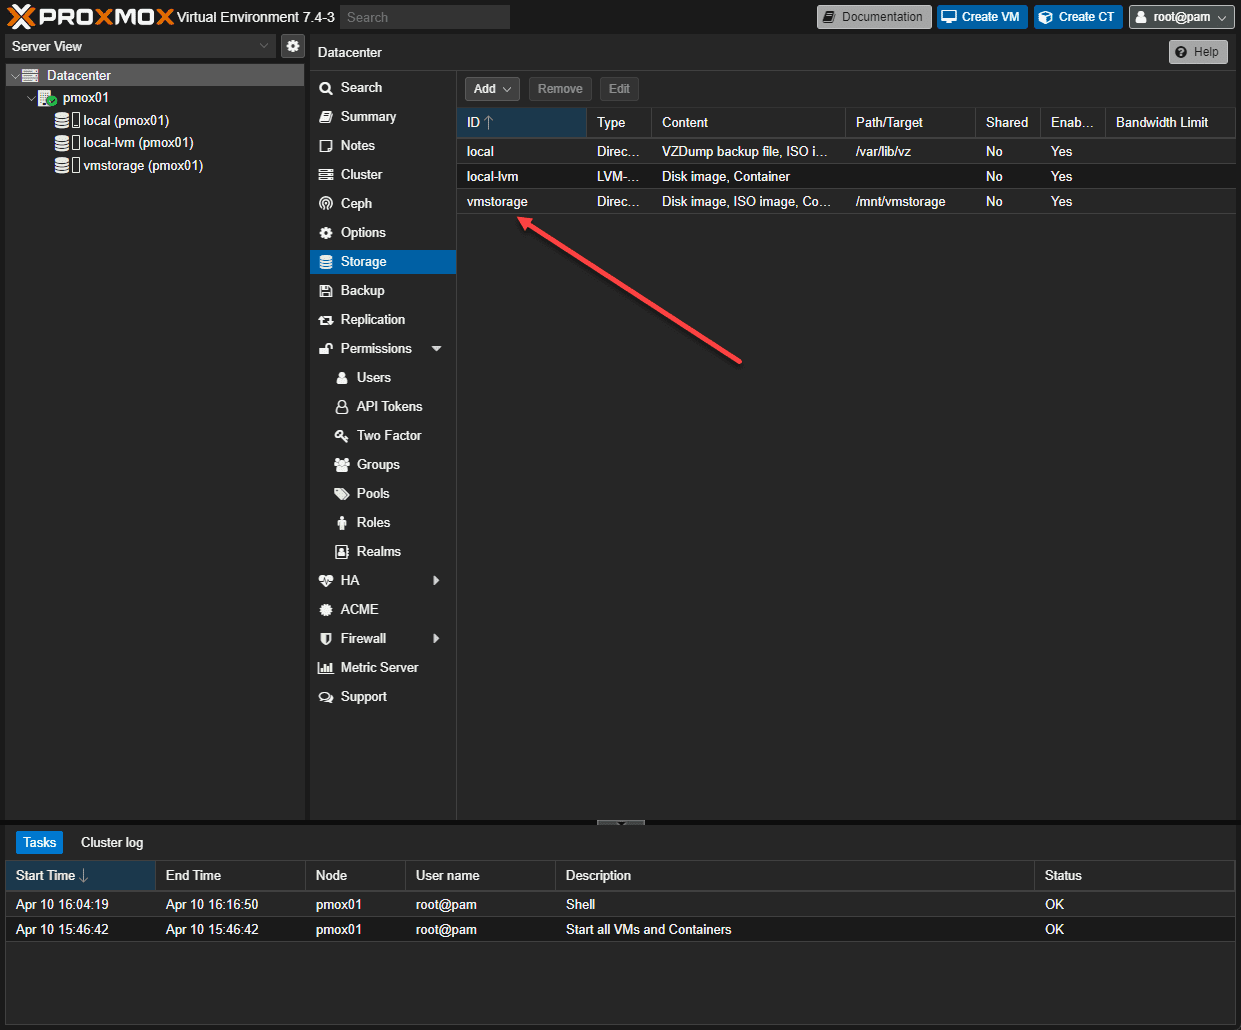The image size is (1241, 1030).
Task: Open the Documentation button
Action: pyautogui.click(x=873, y=17)
